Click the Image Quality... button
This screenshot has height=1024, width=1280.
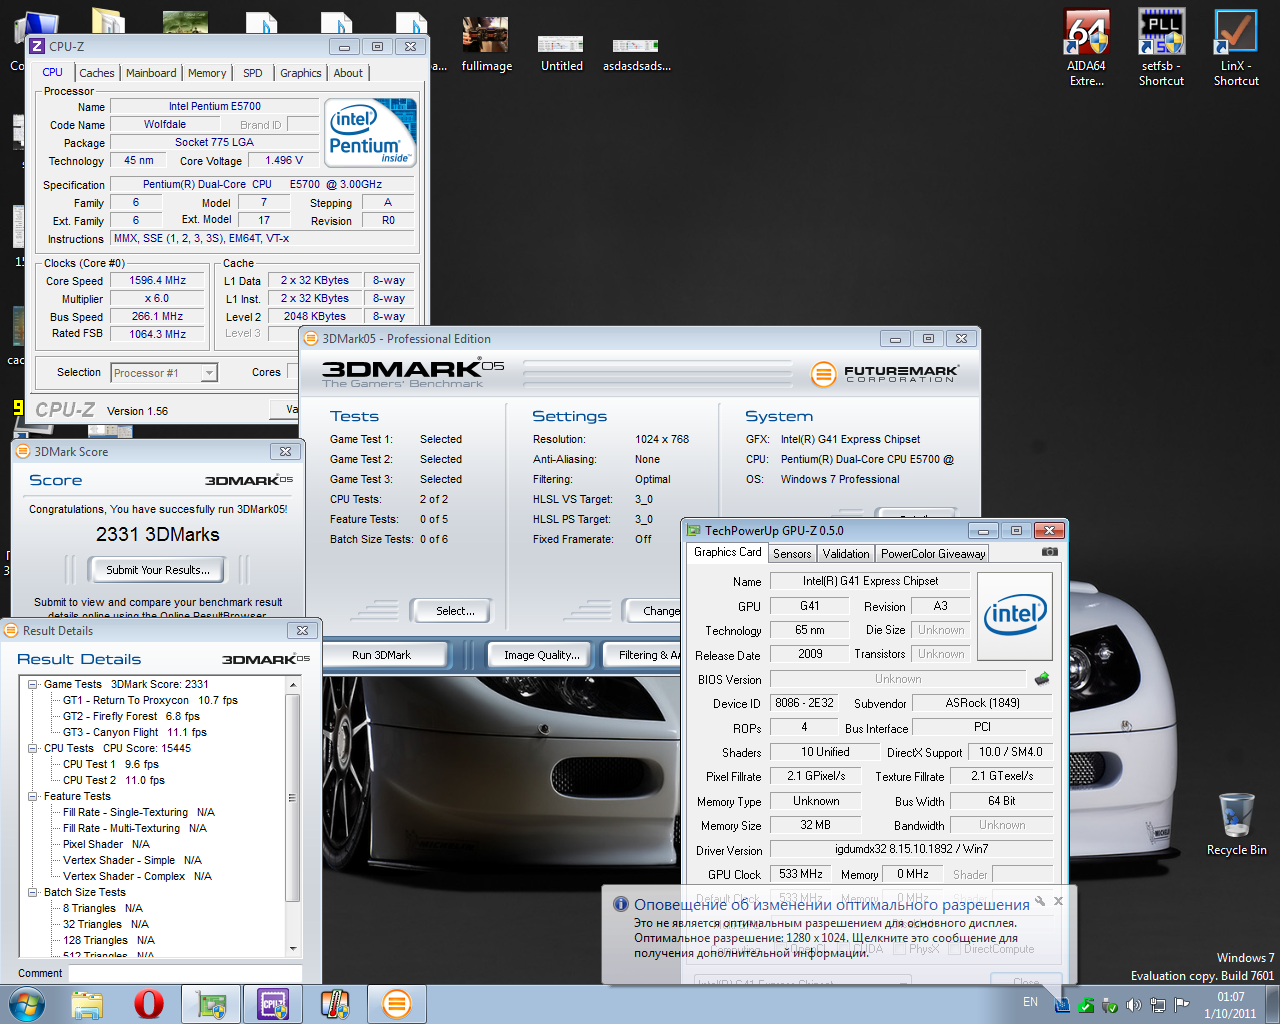542,655
